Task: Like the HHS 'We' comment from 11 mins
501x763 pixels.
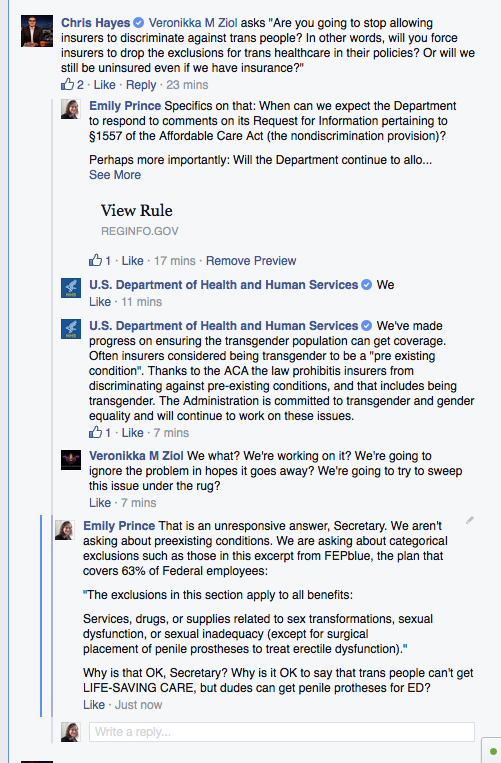Action: (100, 302)
